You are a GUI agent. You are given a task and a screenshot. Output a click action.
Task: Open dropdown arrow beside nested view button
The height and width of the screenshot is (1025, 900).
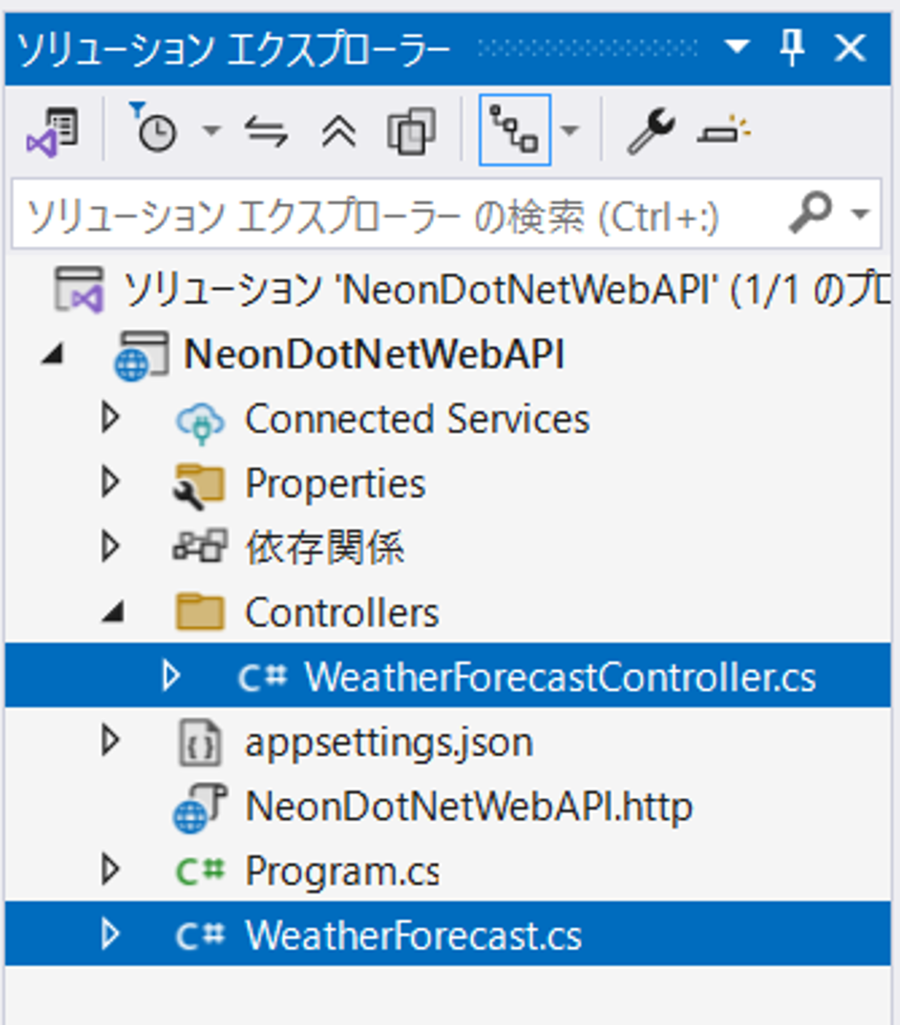pos(569,131)
